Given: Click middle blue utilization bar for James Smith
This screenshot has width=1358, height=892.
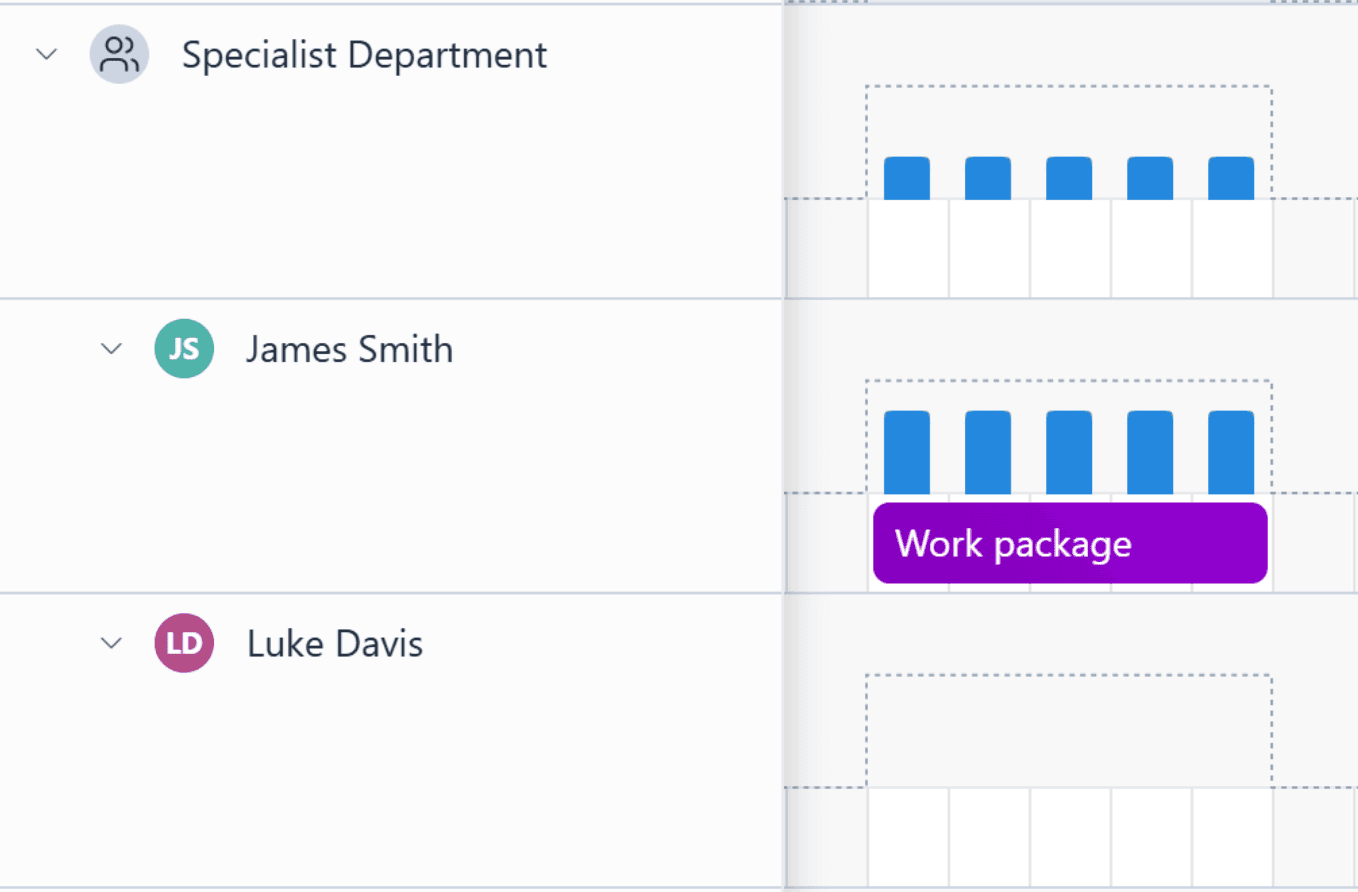Looking at the screenshot, I should (x=1069, y=452).
